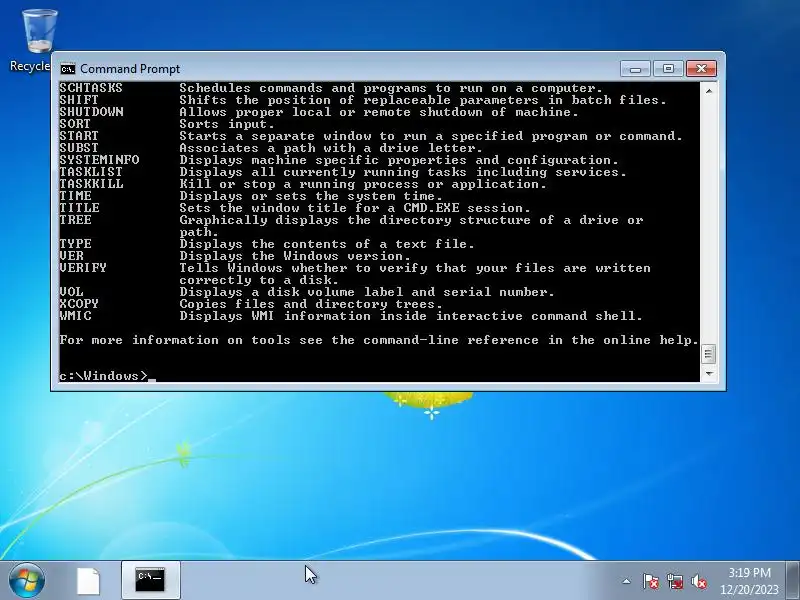Click the SHIFT command text
Screen dimensions: 800x600
pyautogui.click(x=79, y=100)
